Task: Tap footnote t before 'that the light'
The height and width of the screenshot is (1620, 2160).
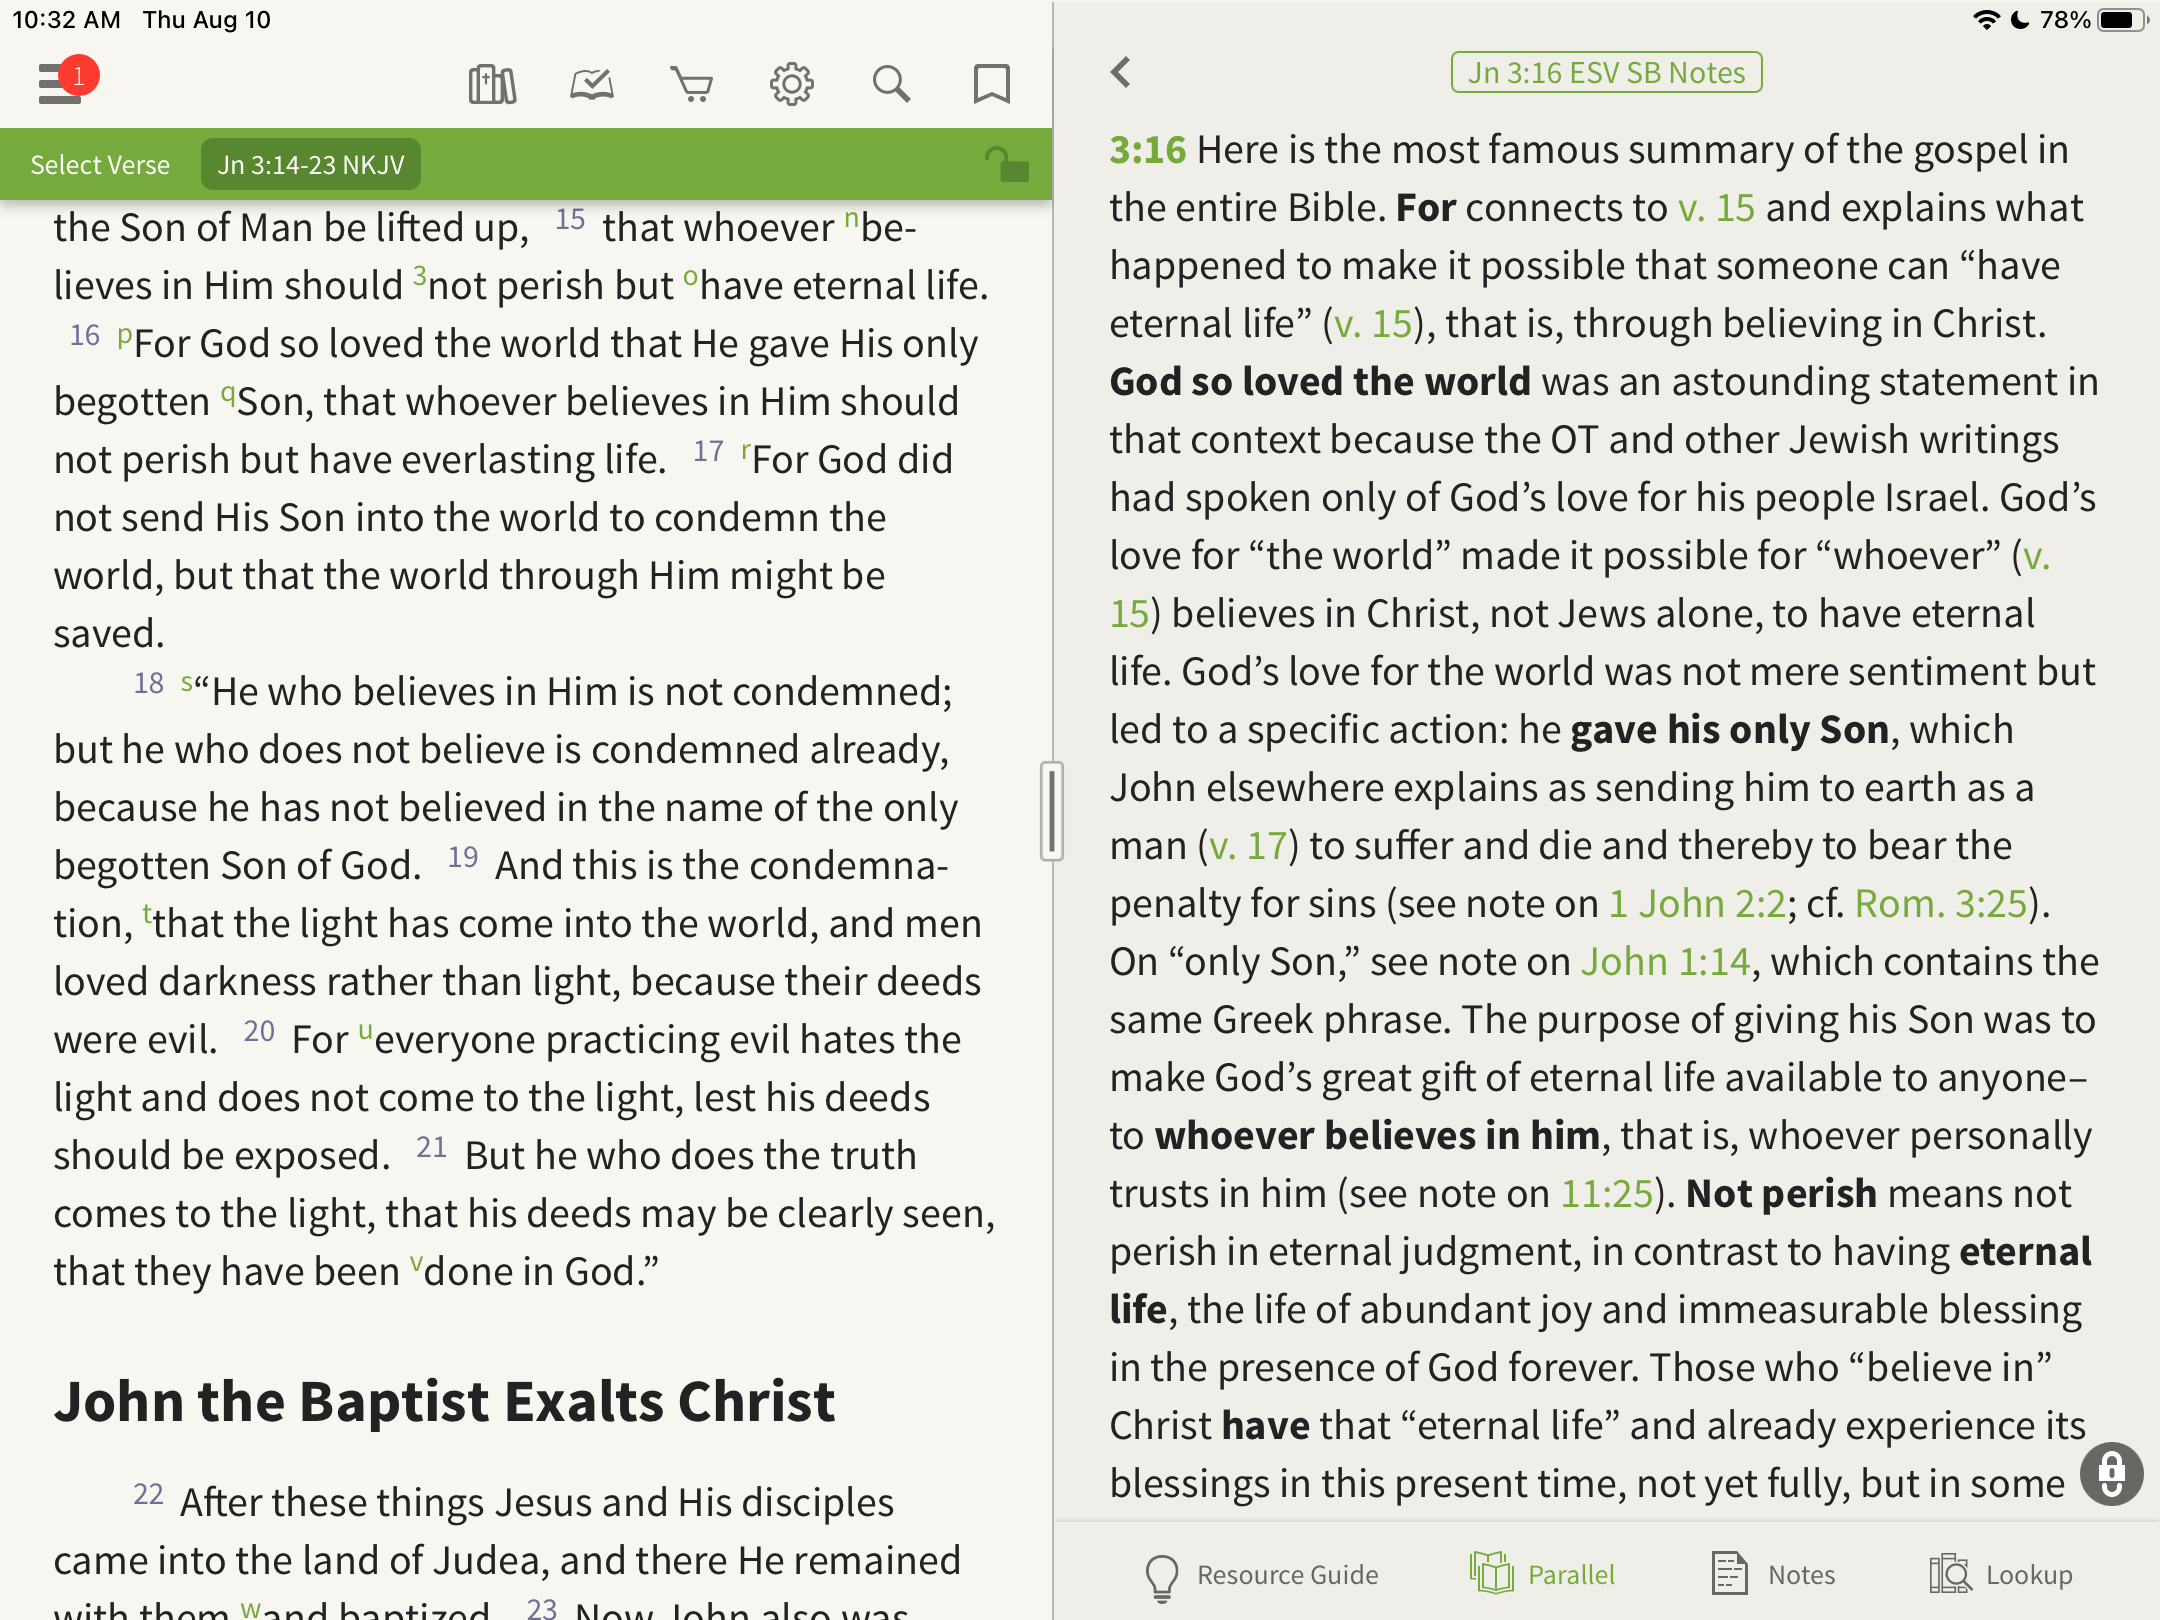Action: 148,915
